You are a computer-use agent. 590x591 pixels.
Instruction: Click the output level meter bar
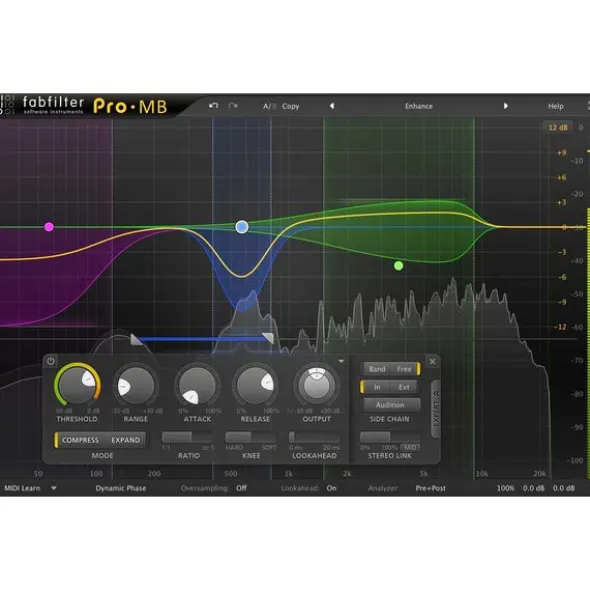(588, 343)
